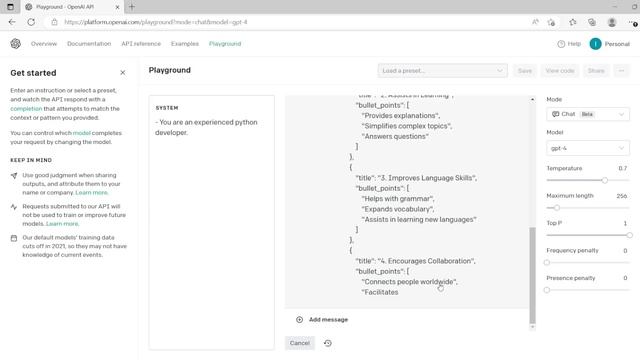Open the API reference nav item
The height and width of the screenshot is (360, 640).
coord(141,44)
